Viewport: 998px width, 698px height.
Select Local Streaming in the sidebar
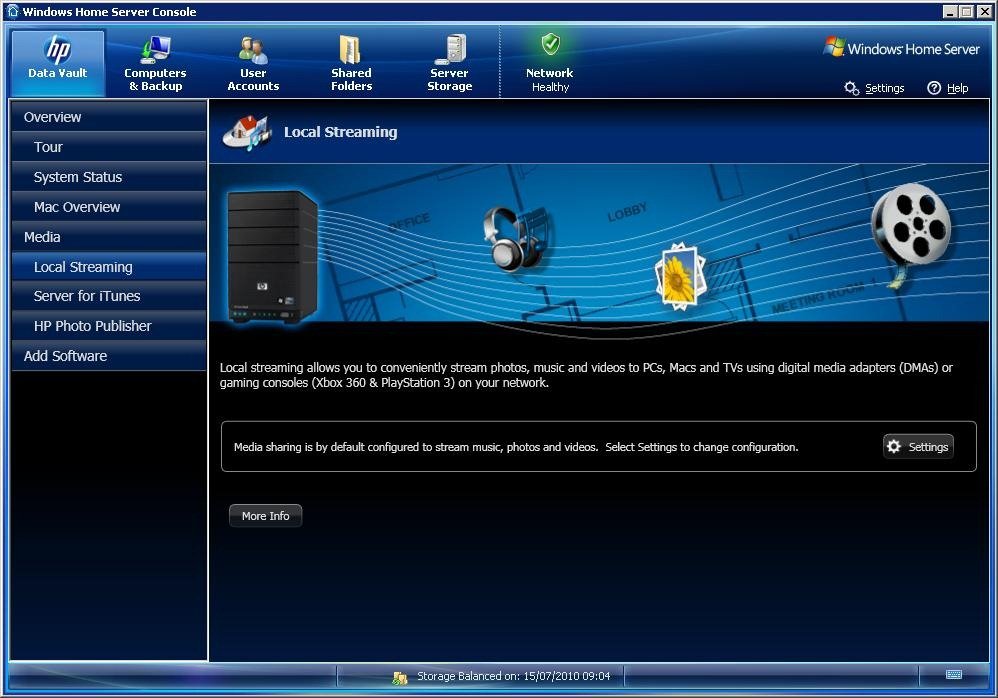(109, 267)
